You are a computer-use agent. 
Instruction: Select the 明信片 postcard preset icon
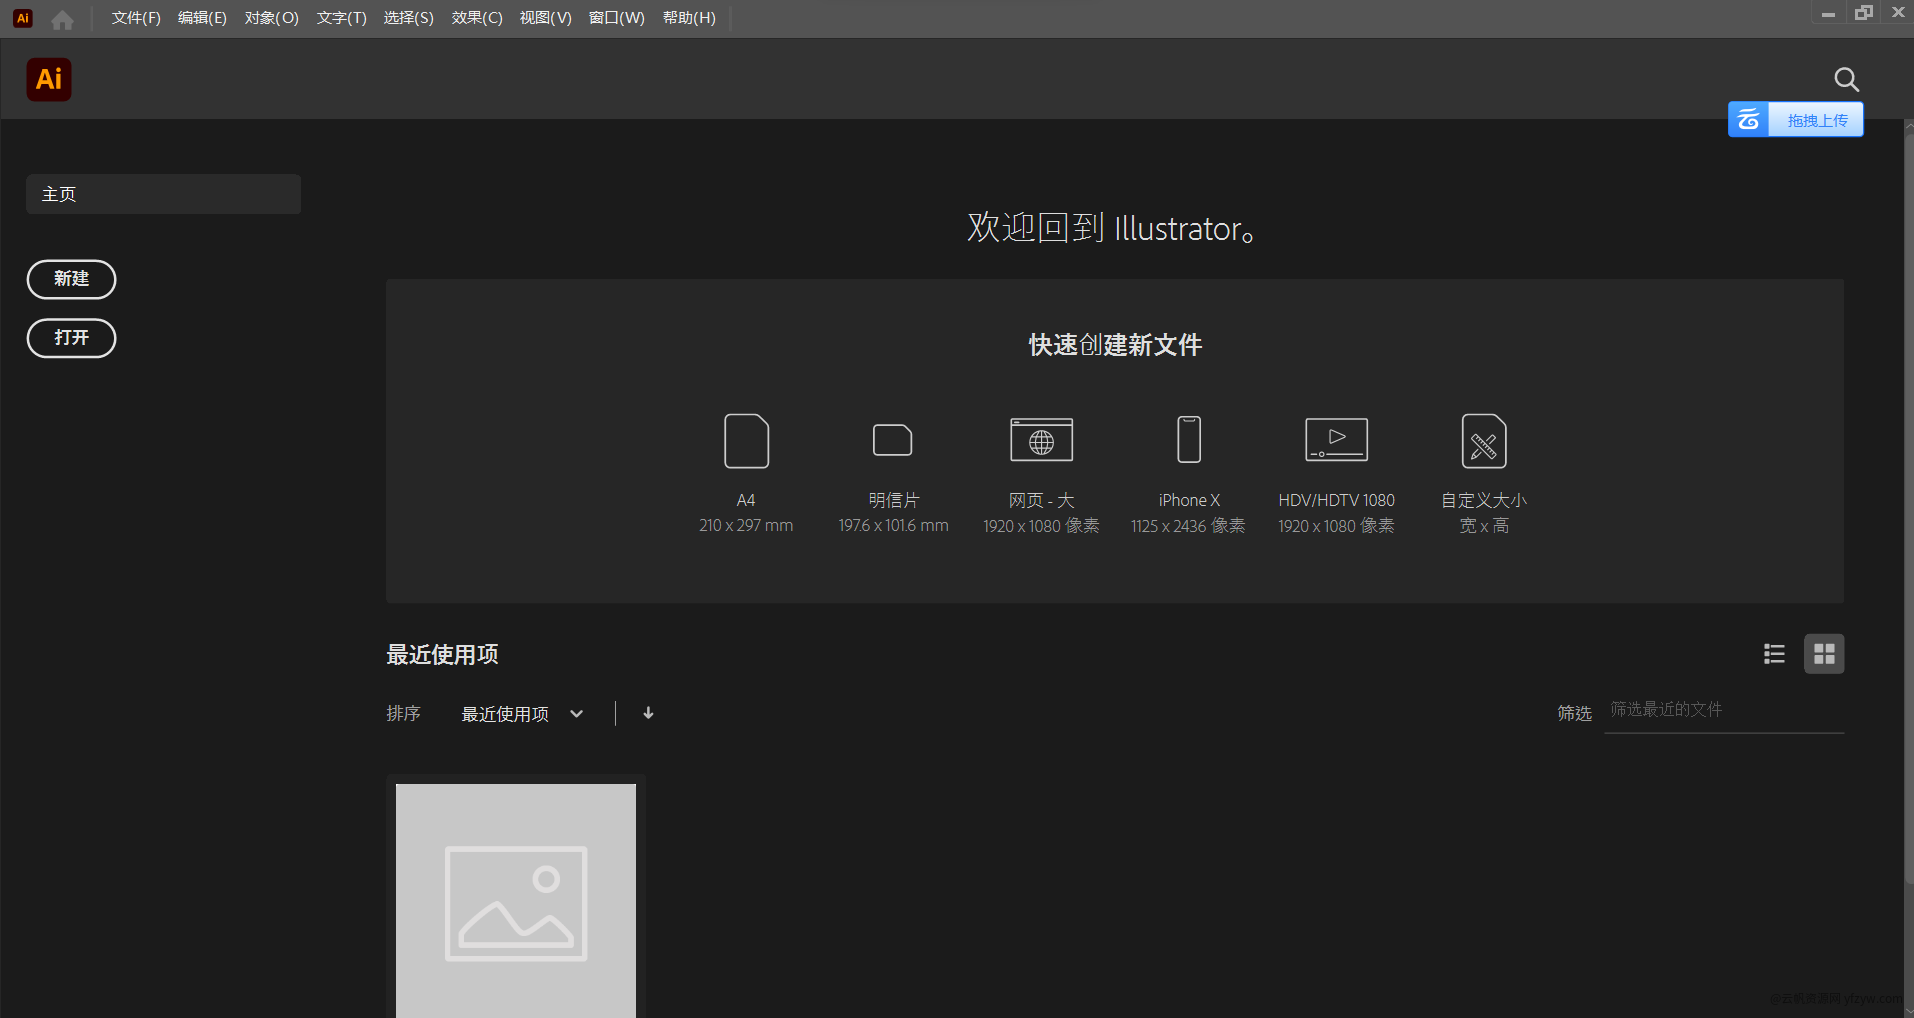click(893, 440)
